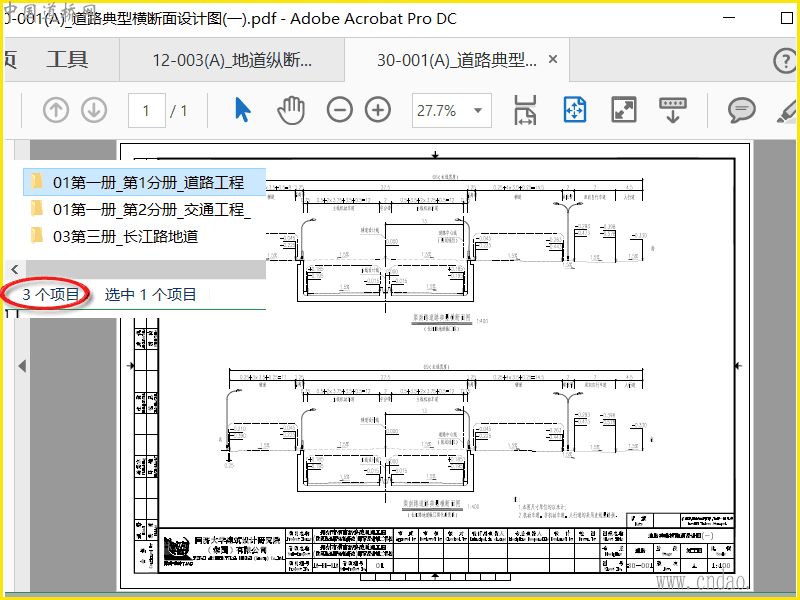
Task: Click the Fit Width scrolling icon
Action: pos(525,110)
